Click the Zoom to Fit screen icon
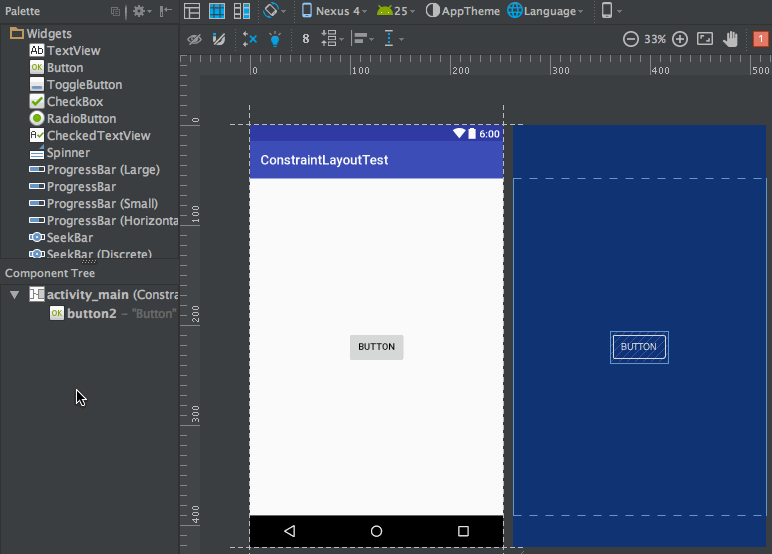Image resolution: width=772 pixels, height=554 pixels. click(705, 39)
